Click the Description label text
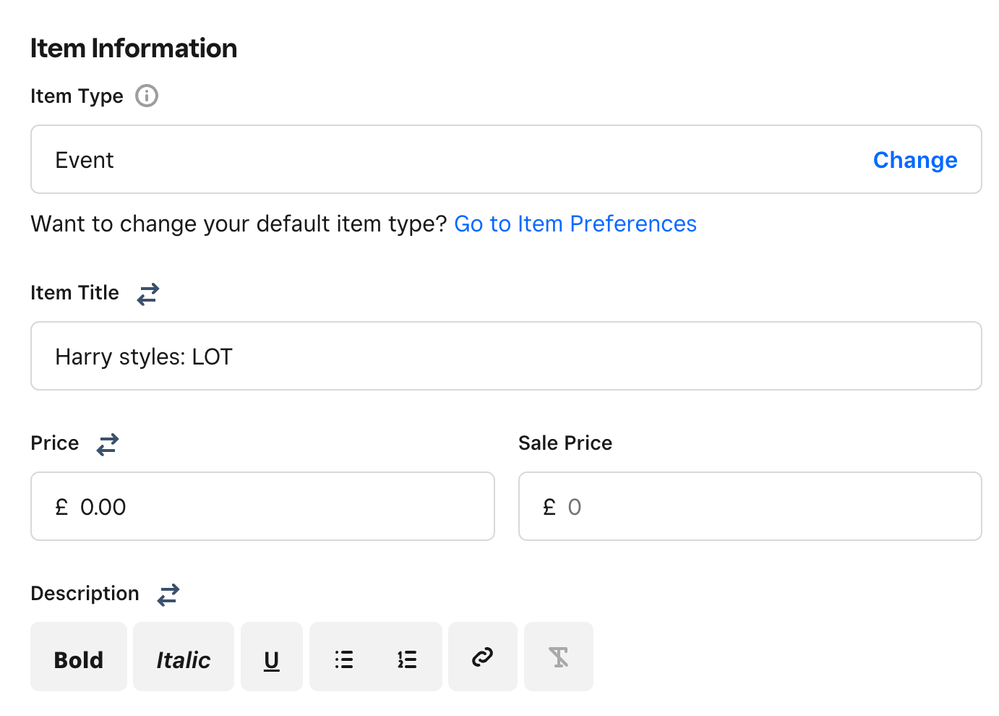Viewport: 999px width, 716px height. (x=85, y=594)
